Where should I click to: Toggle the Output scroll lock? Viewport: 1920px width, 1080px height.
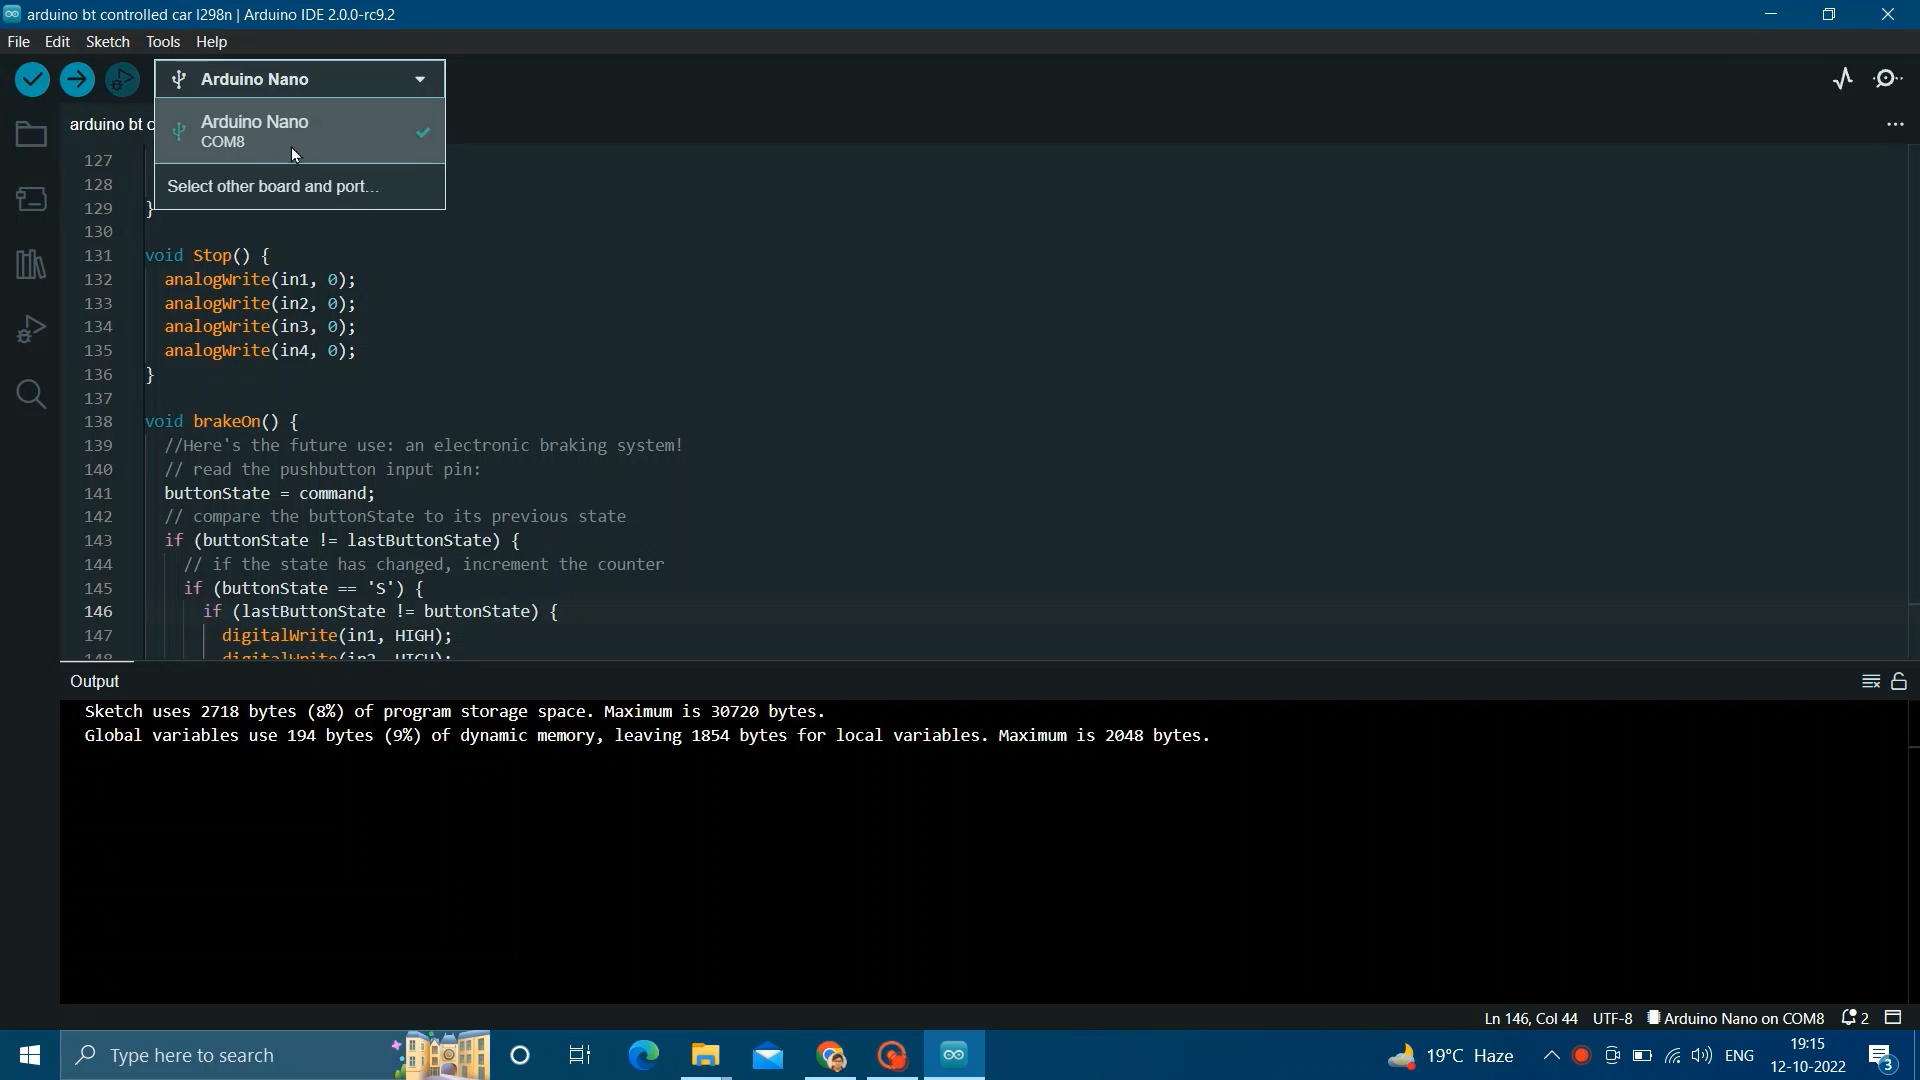click(1900, 682)
